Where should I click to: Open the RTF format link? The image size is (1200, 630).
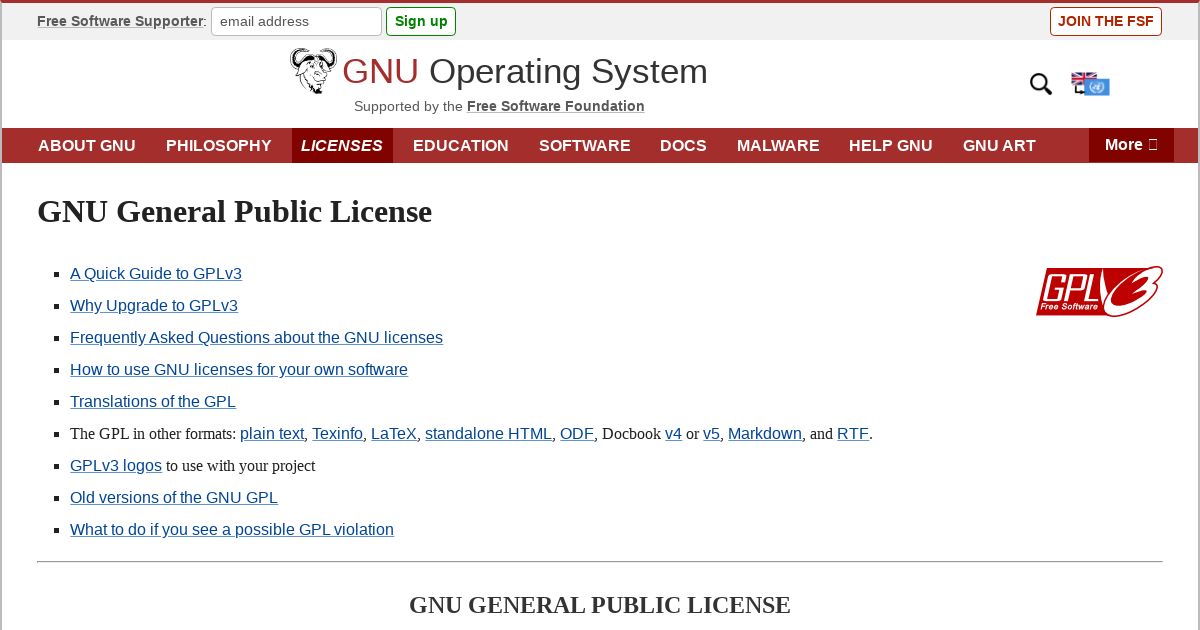[x=853, y=434]
